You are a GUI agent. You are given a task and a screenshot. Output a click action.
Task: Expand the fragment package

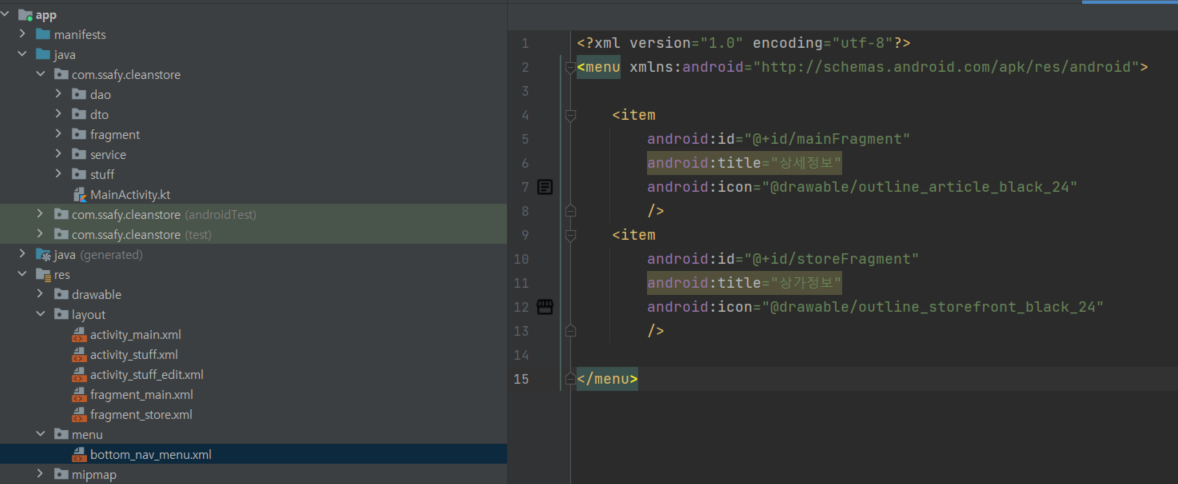(59, 135)
